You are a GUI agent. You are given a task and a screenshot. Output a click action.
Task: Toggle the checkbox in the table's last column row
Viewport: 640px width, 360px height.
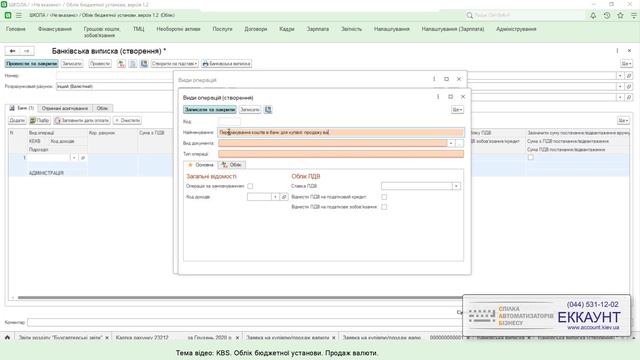tap(531, 158)
